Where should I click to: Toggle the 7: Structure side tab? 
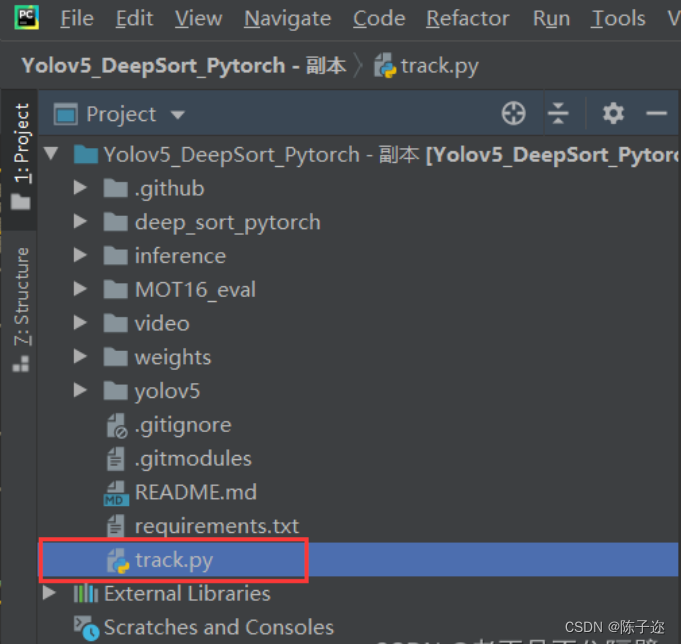coord(21,308)
